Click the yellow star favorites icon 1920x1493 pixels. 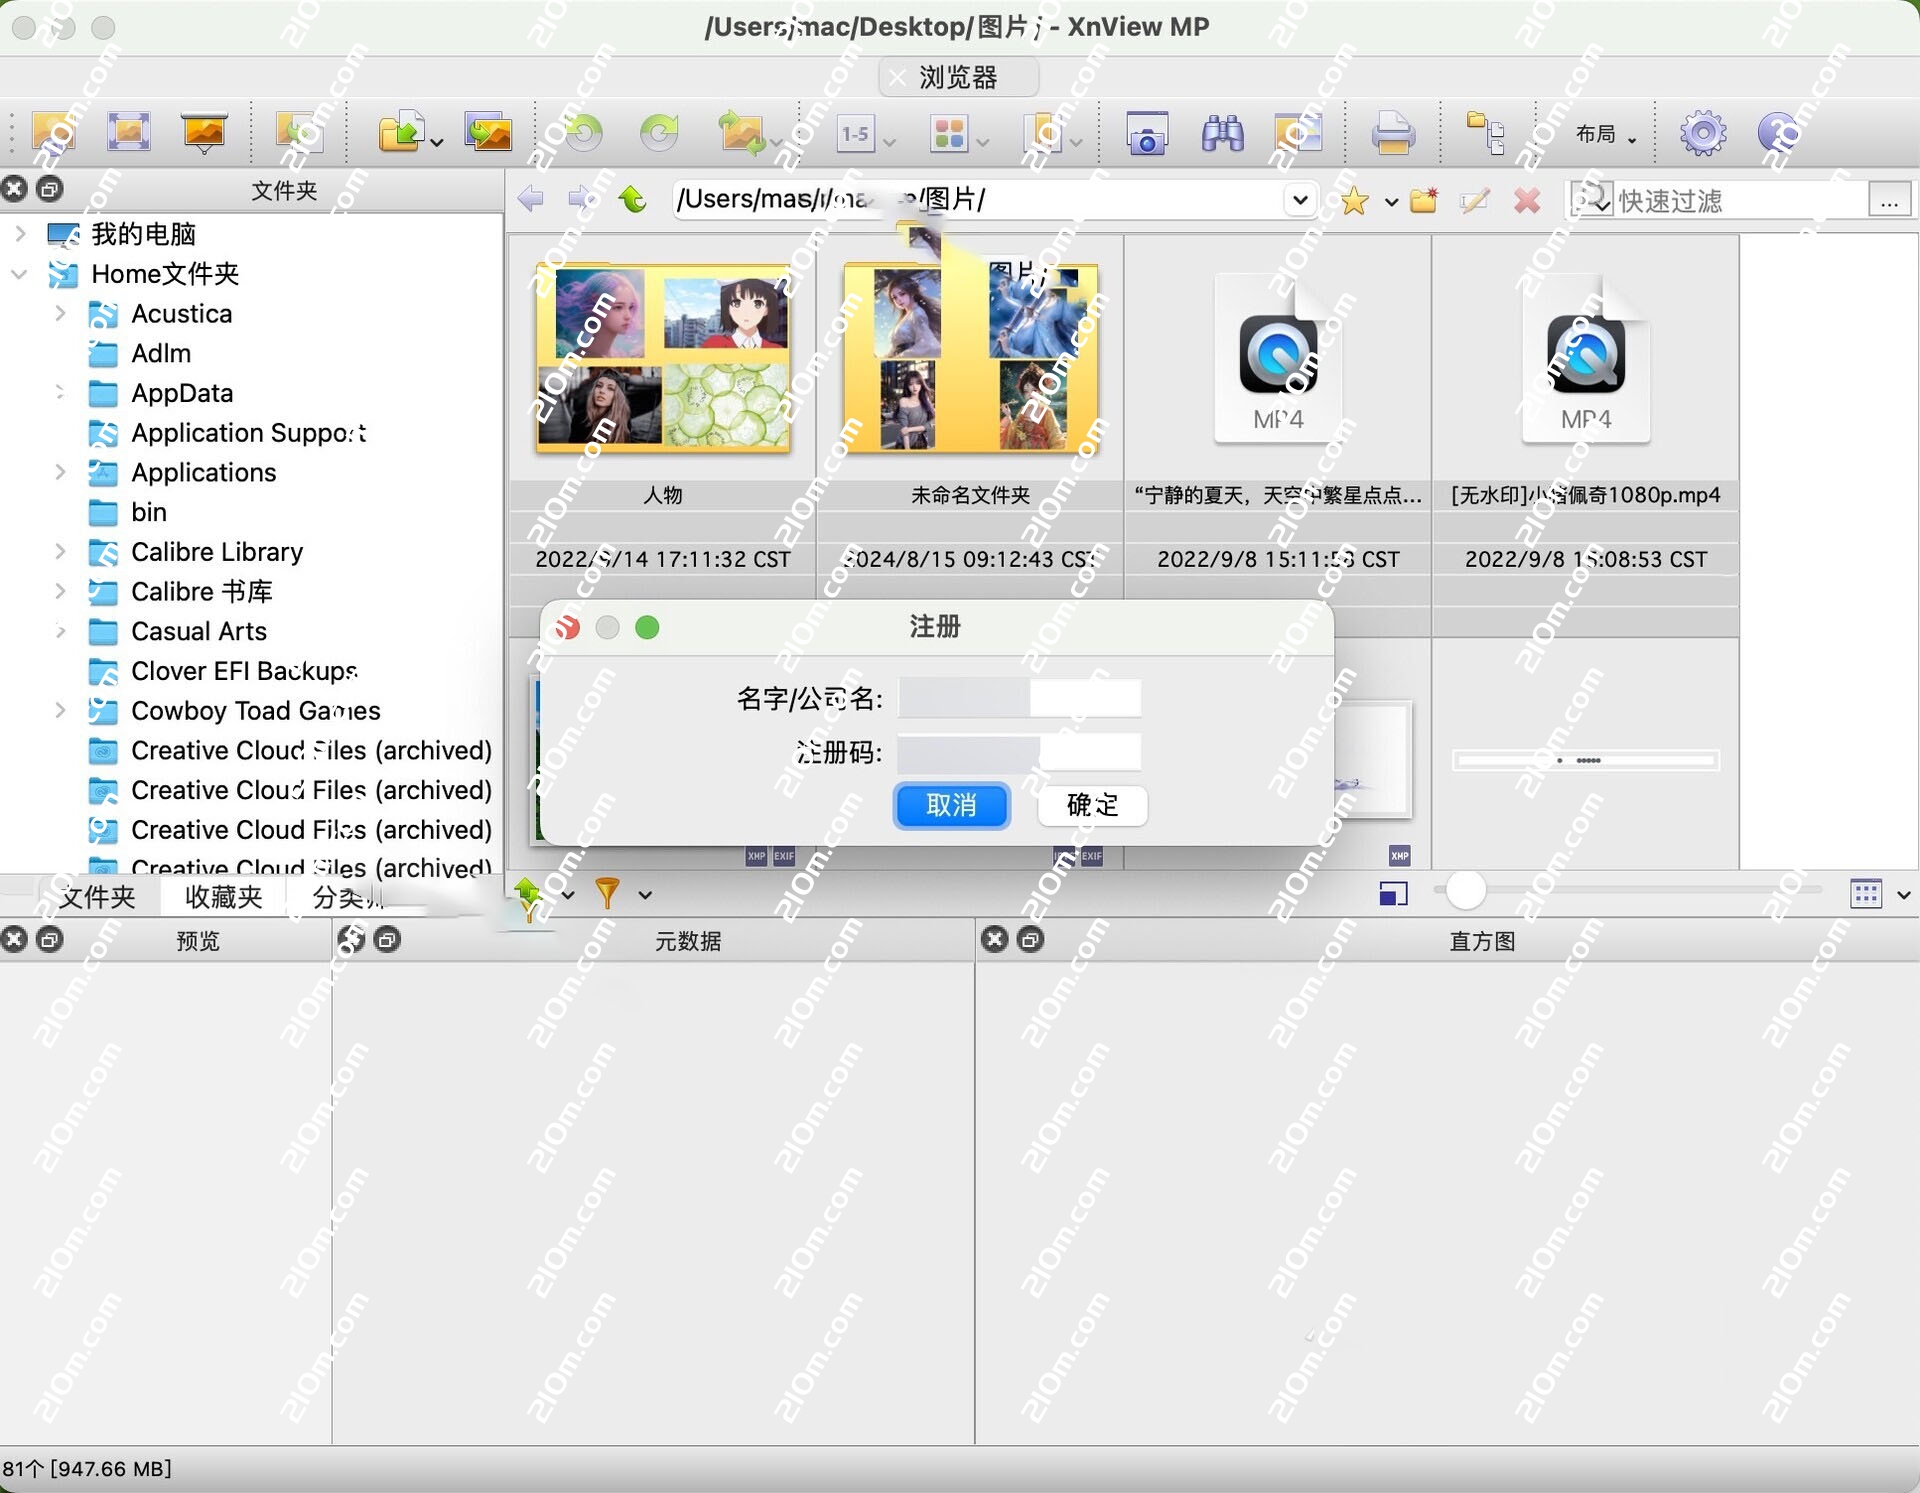tap(1354, 201)
